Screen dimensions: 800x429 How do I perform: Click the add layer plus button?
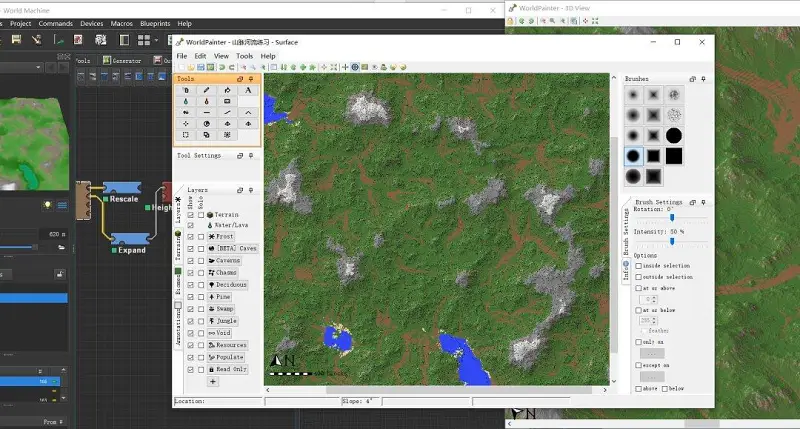[213, 382]
